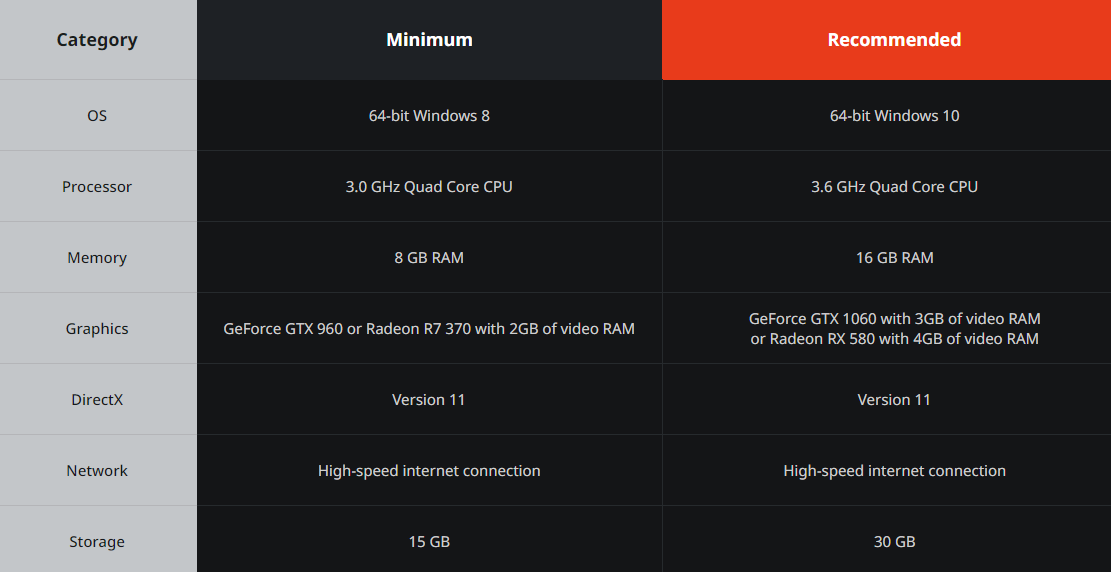1111x572 pixels.
Task: Select the Graphics row label
Action: (97, 329)
